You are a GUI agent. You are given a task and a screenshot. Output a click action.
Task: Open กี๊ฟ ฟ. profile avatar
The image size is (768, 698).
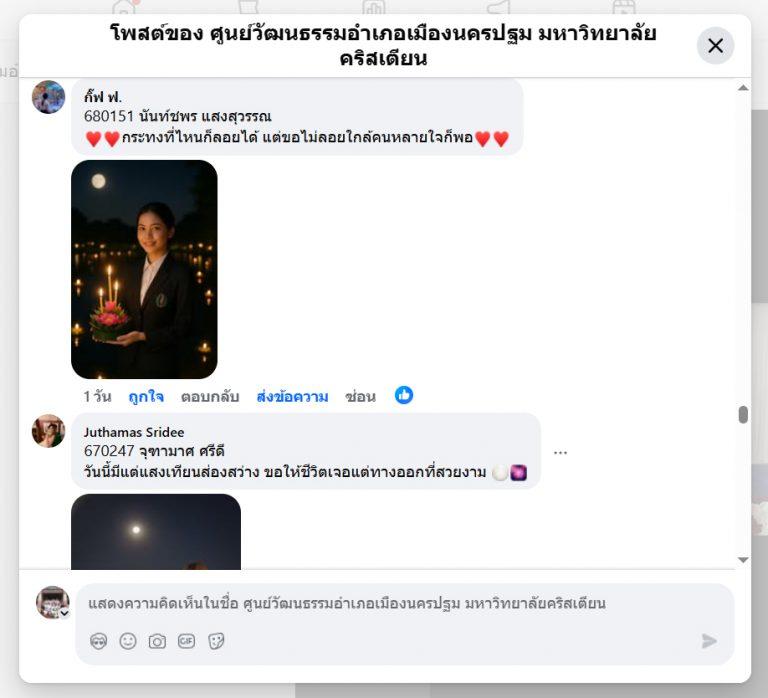pos(48,97)
